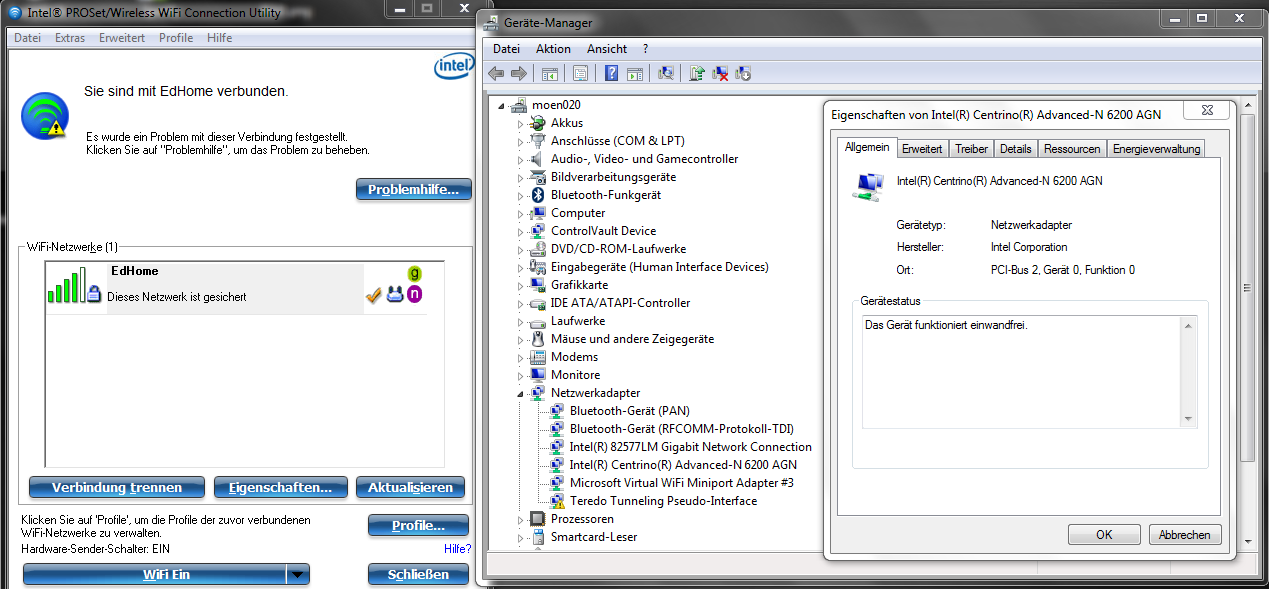Viewport: 1269px width, 589px height.
Task: Click the green 802.11g badge icon
Action: tap(414, 273)
